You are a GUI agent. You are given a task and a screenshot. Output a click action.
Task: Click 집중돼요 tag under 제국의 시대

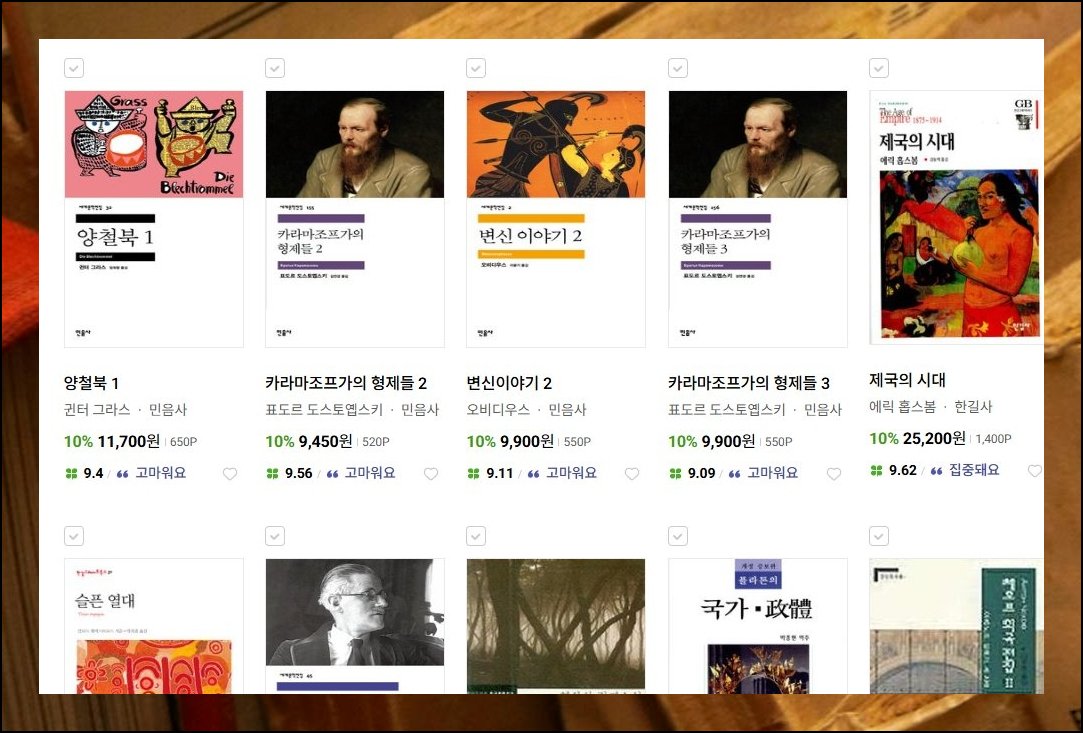(974, 470)
